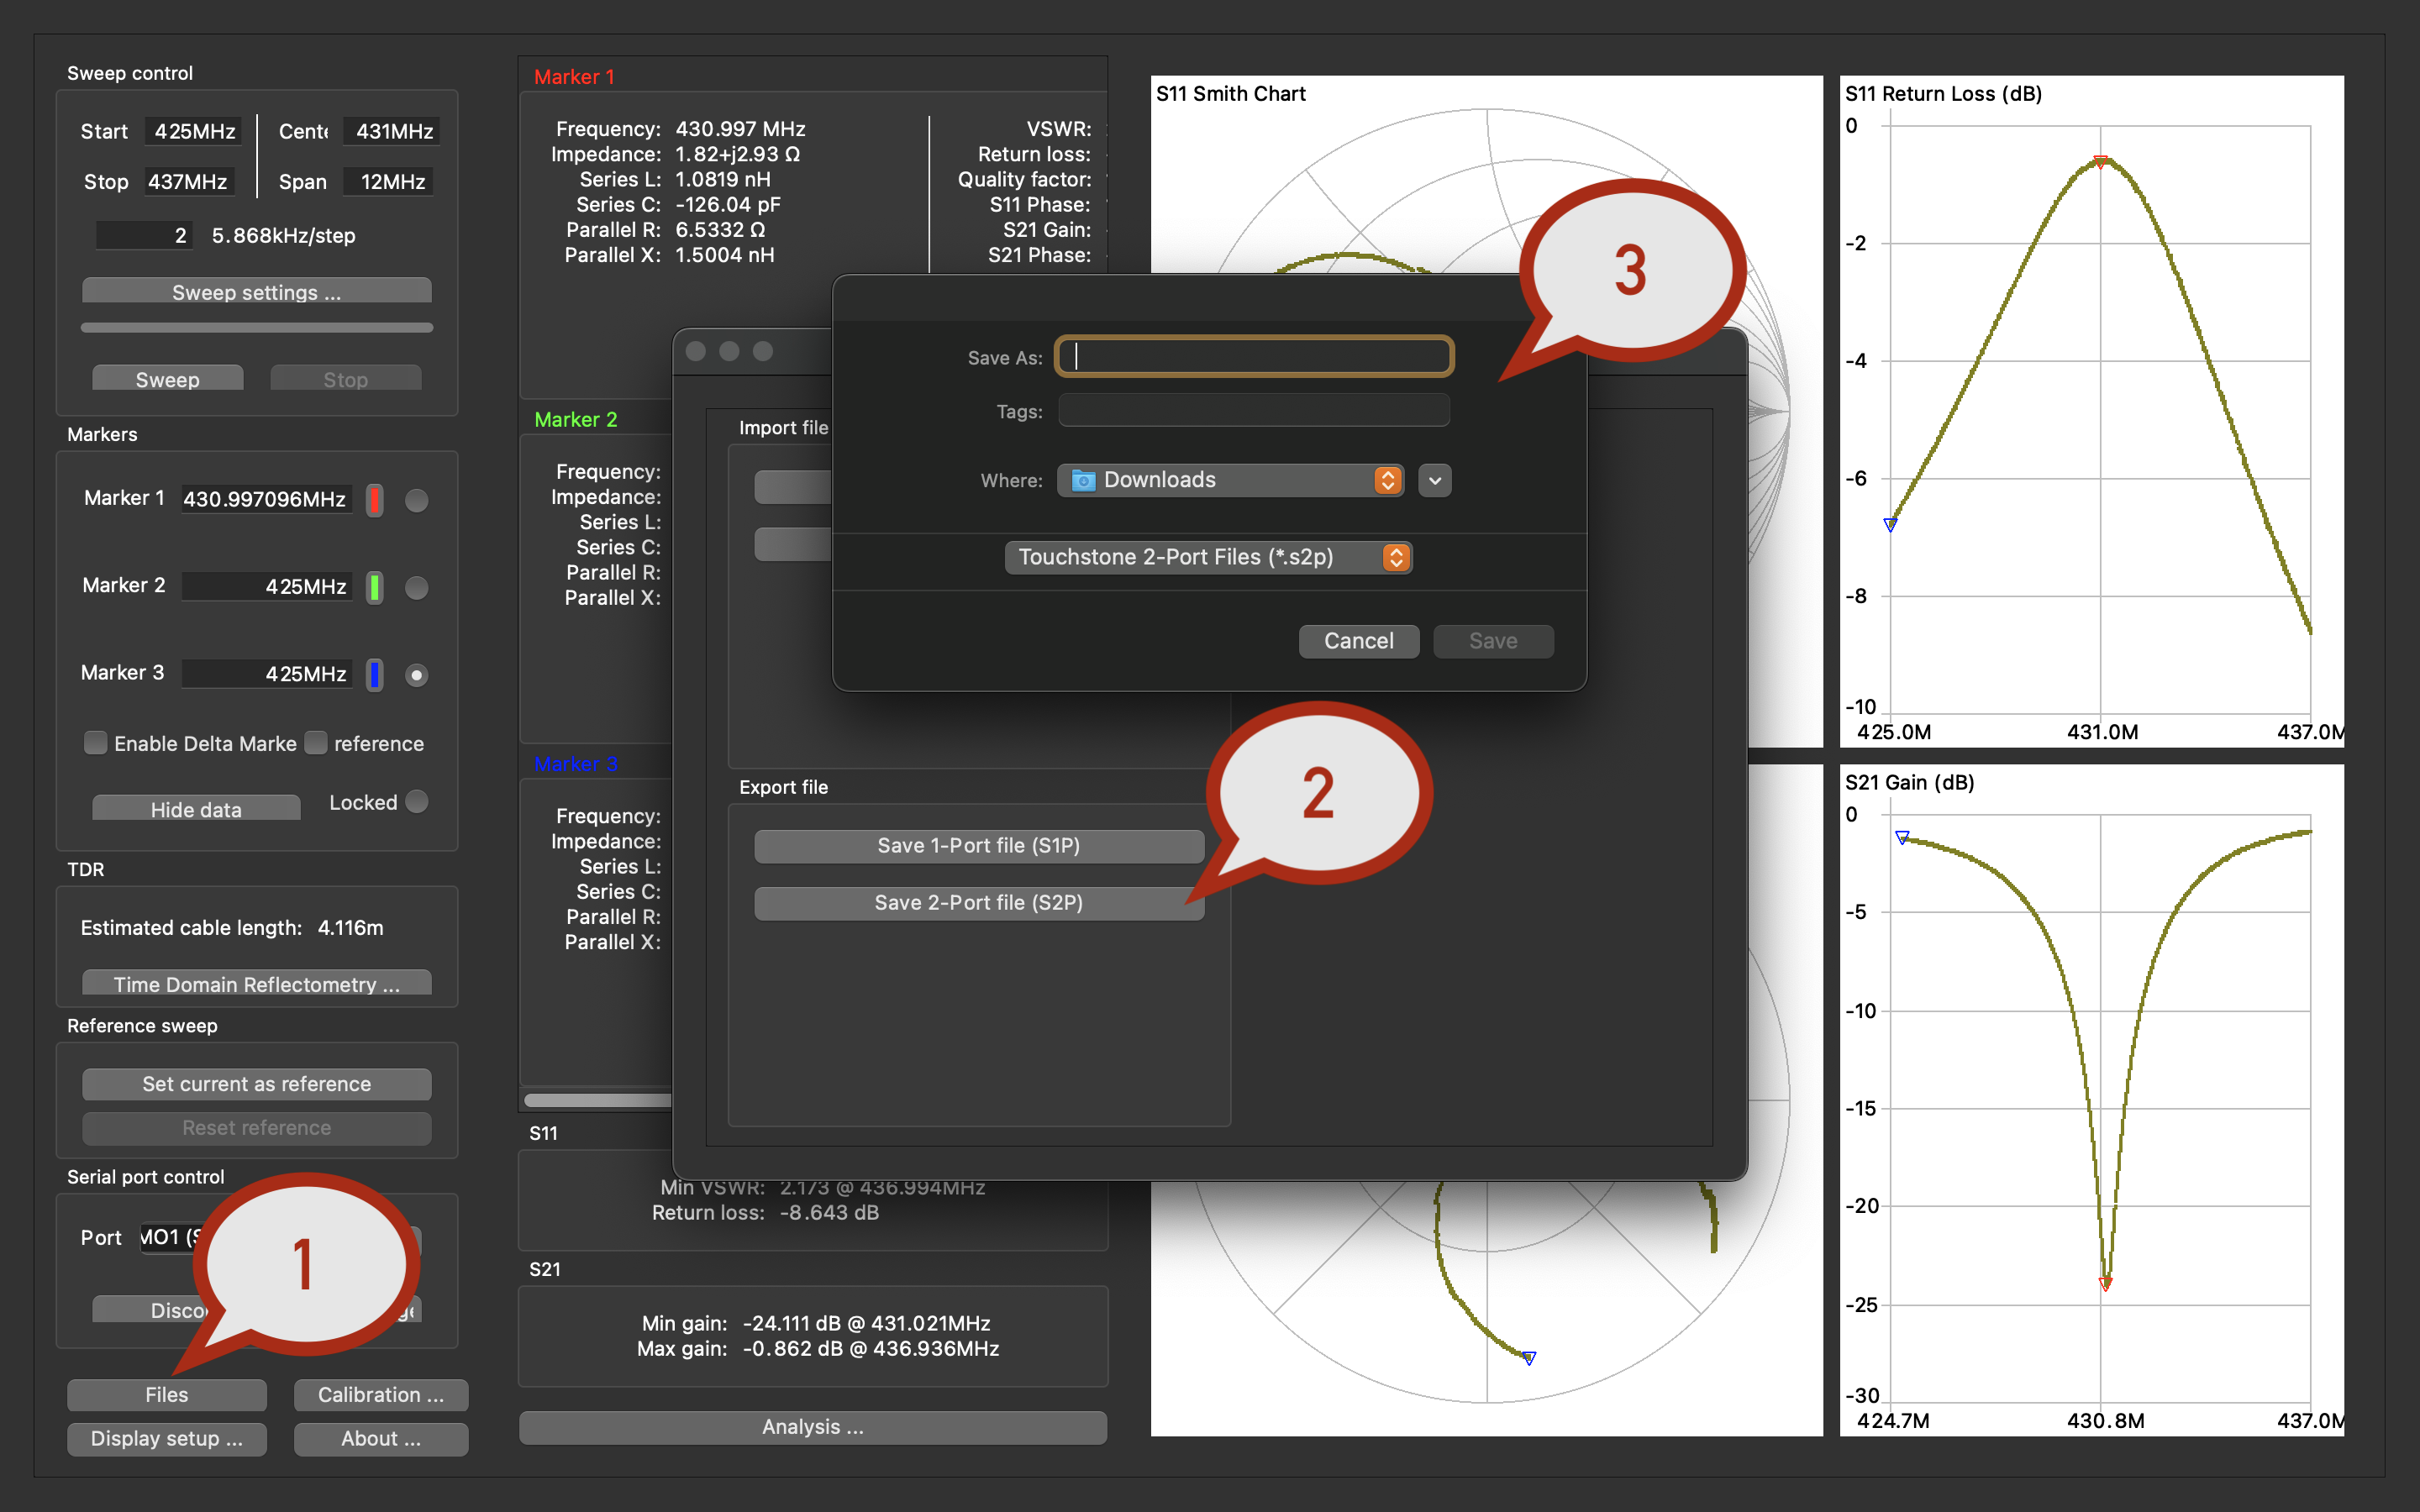The image size is (2420, 1512).
Task: Click blue triangle marker on S21 Gain plot
Action: (x=1902, y=837)
